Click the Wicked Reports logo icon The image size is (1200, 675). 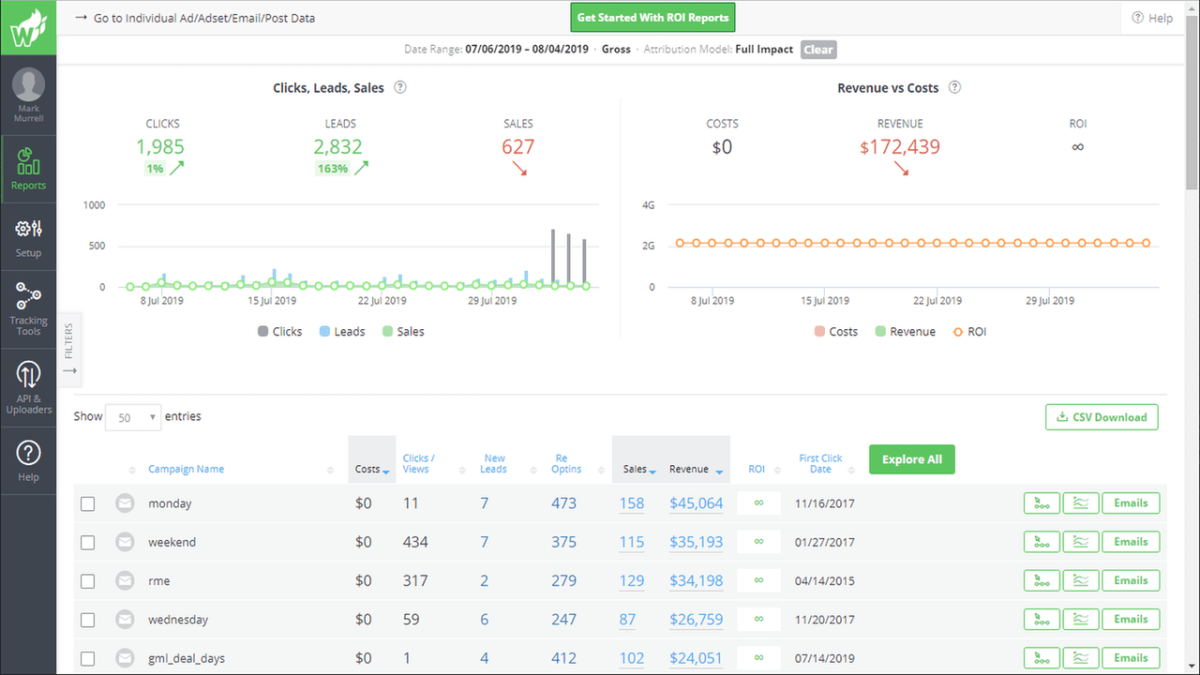coord(28,29)
